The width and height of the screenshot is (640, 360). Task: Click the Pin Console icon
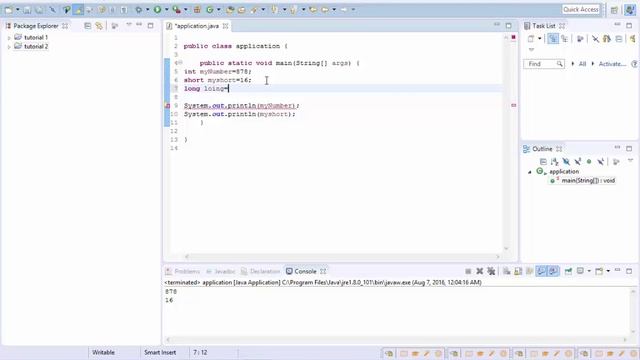pyautogui.click(x=568, y=271)
